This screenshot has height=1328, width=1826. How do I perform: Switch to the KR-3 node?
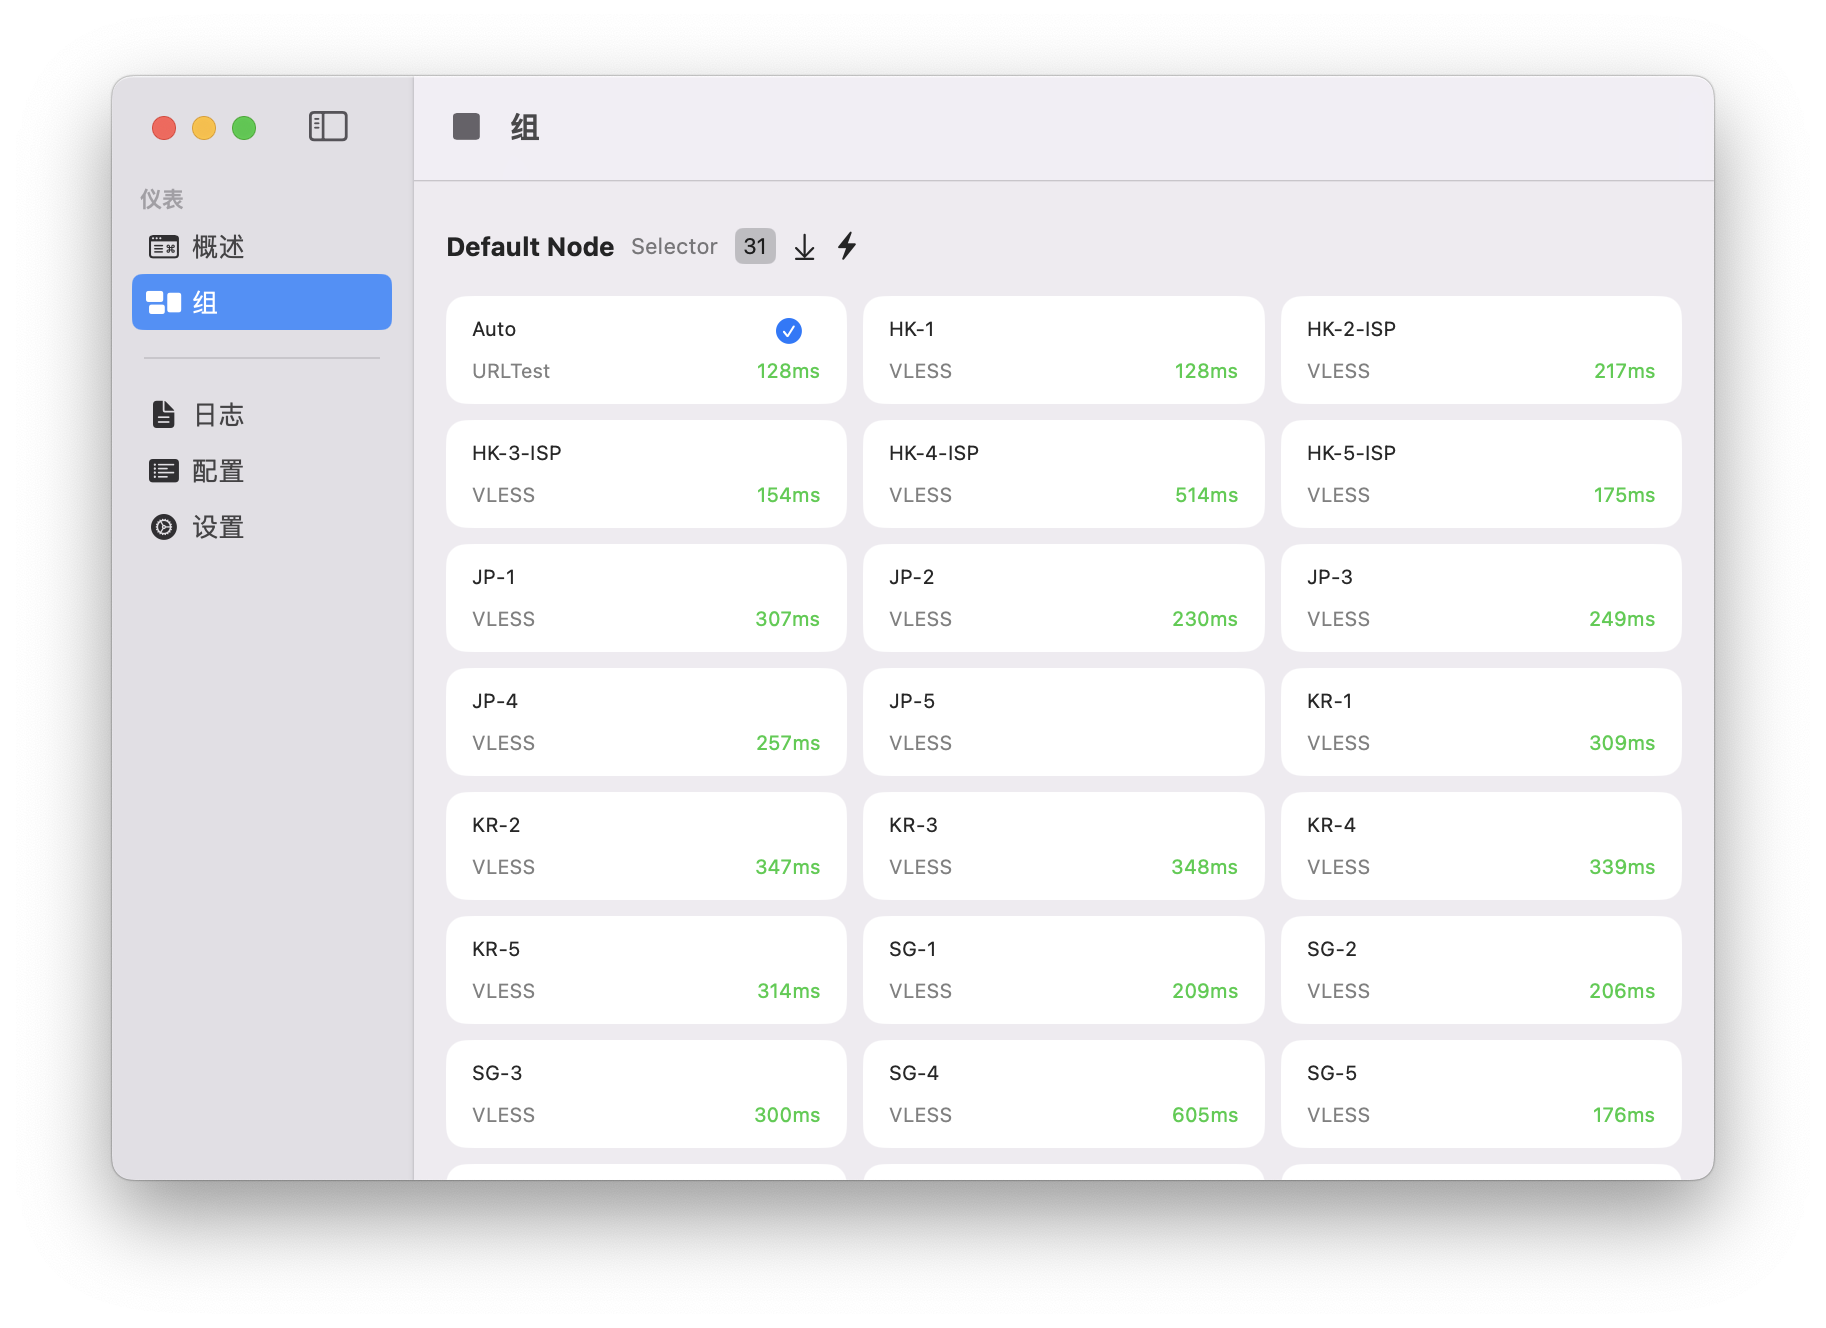point(1063,846)
